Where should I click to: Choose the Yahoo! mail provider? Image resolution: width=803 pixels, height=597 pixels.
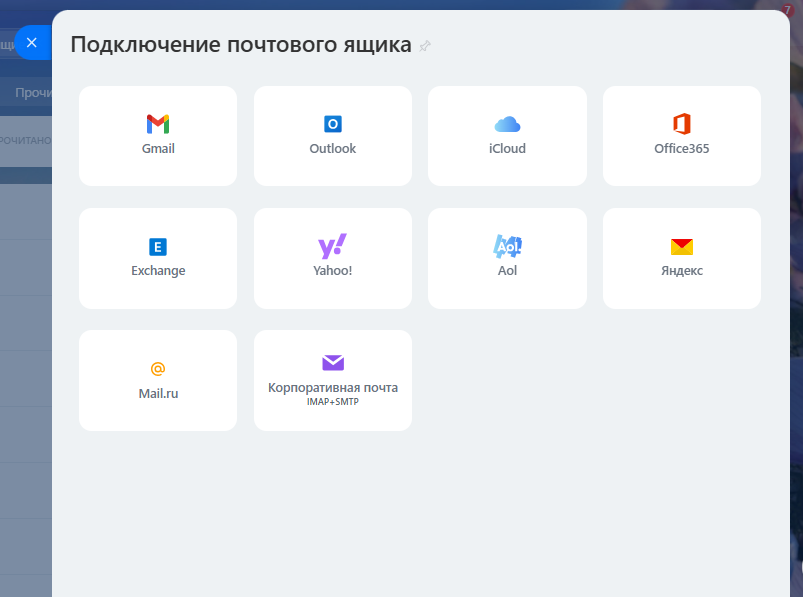click(333, 258)
